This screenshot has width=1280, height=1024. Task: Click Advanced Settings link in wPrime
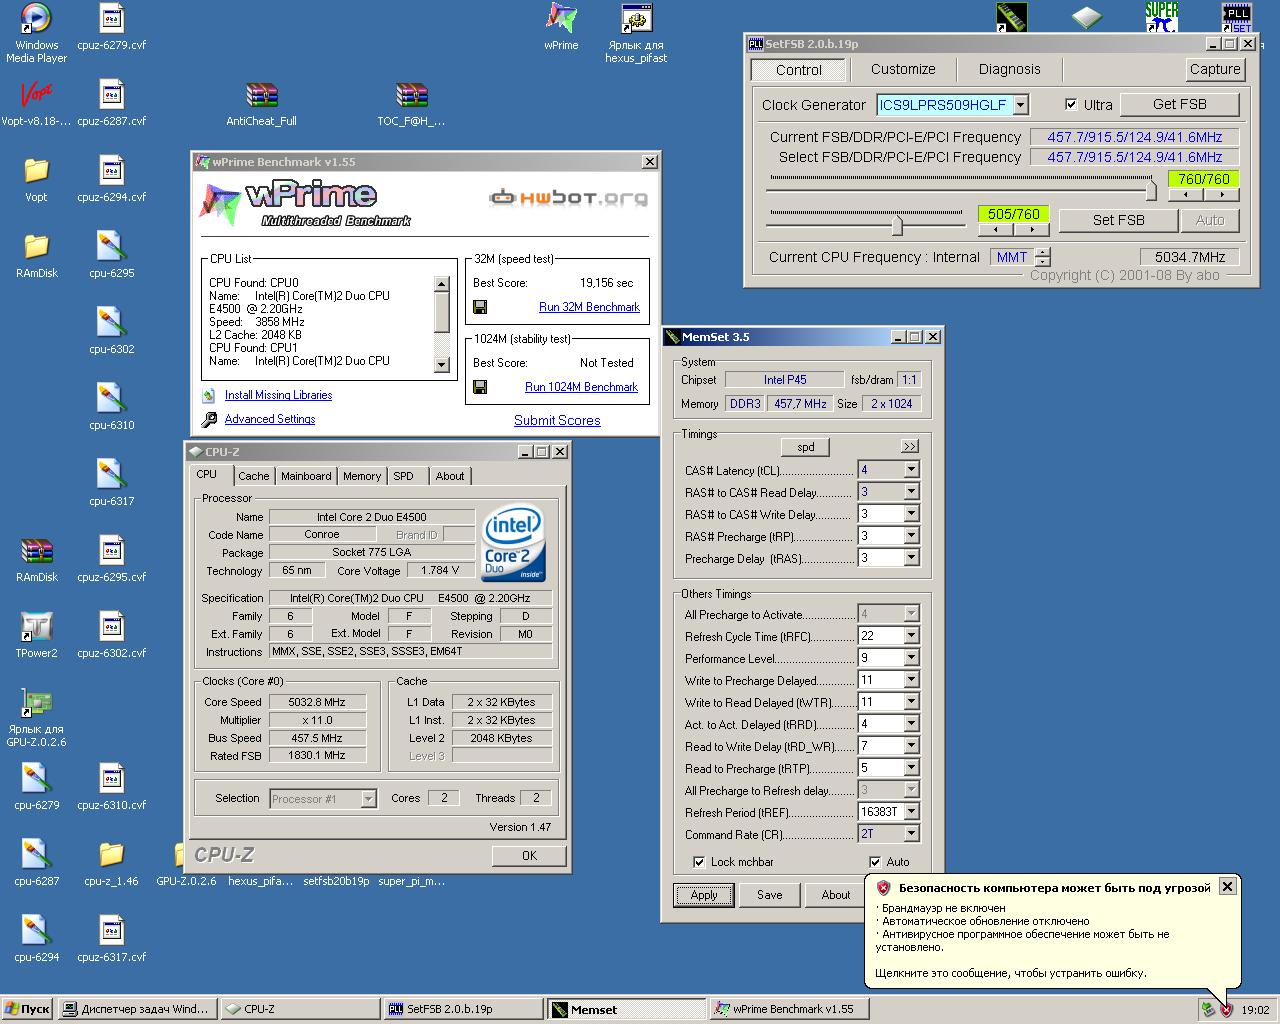click(x=270, y=419)
